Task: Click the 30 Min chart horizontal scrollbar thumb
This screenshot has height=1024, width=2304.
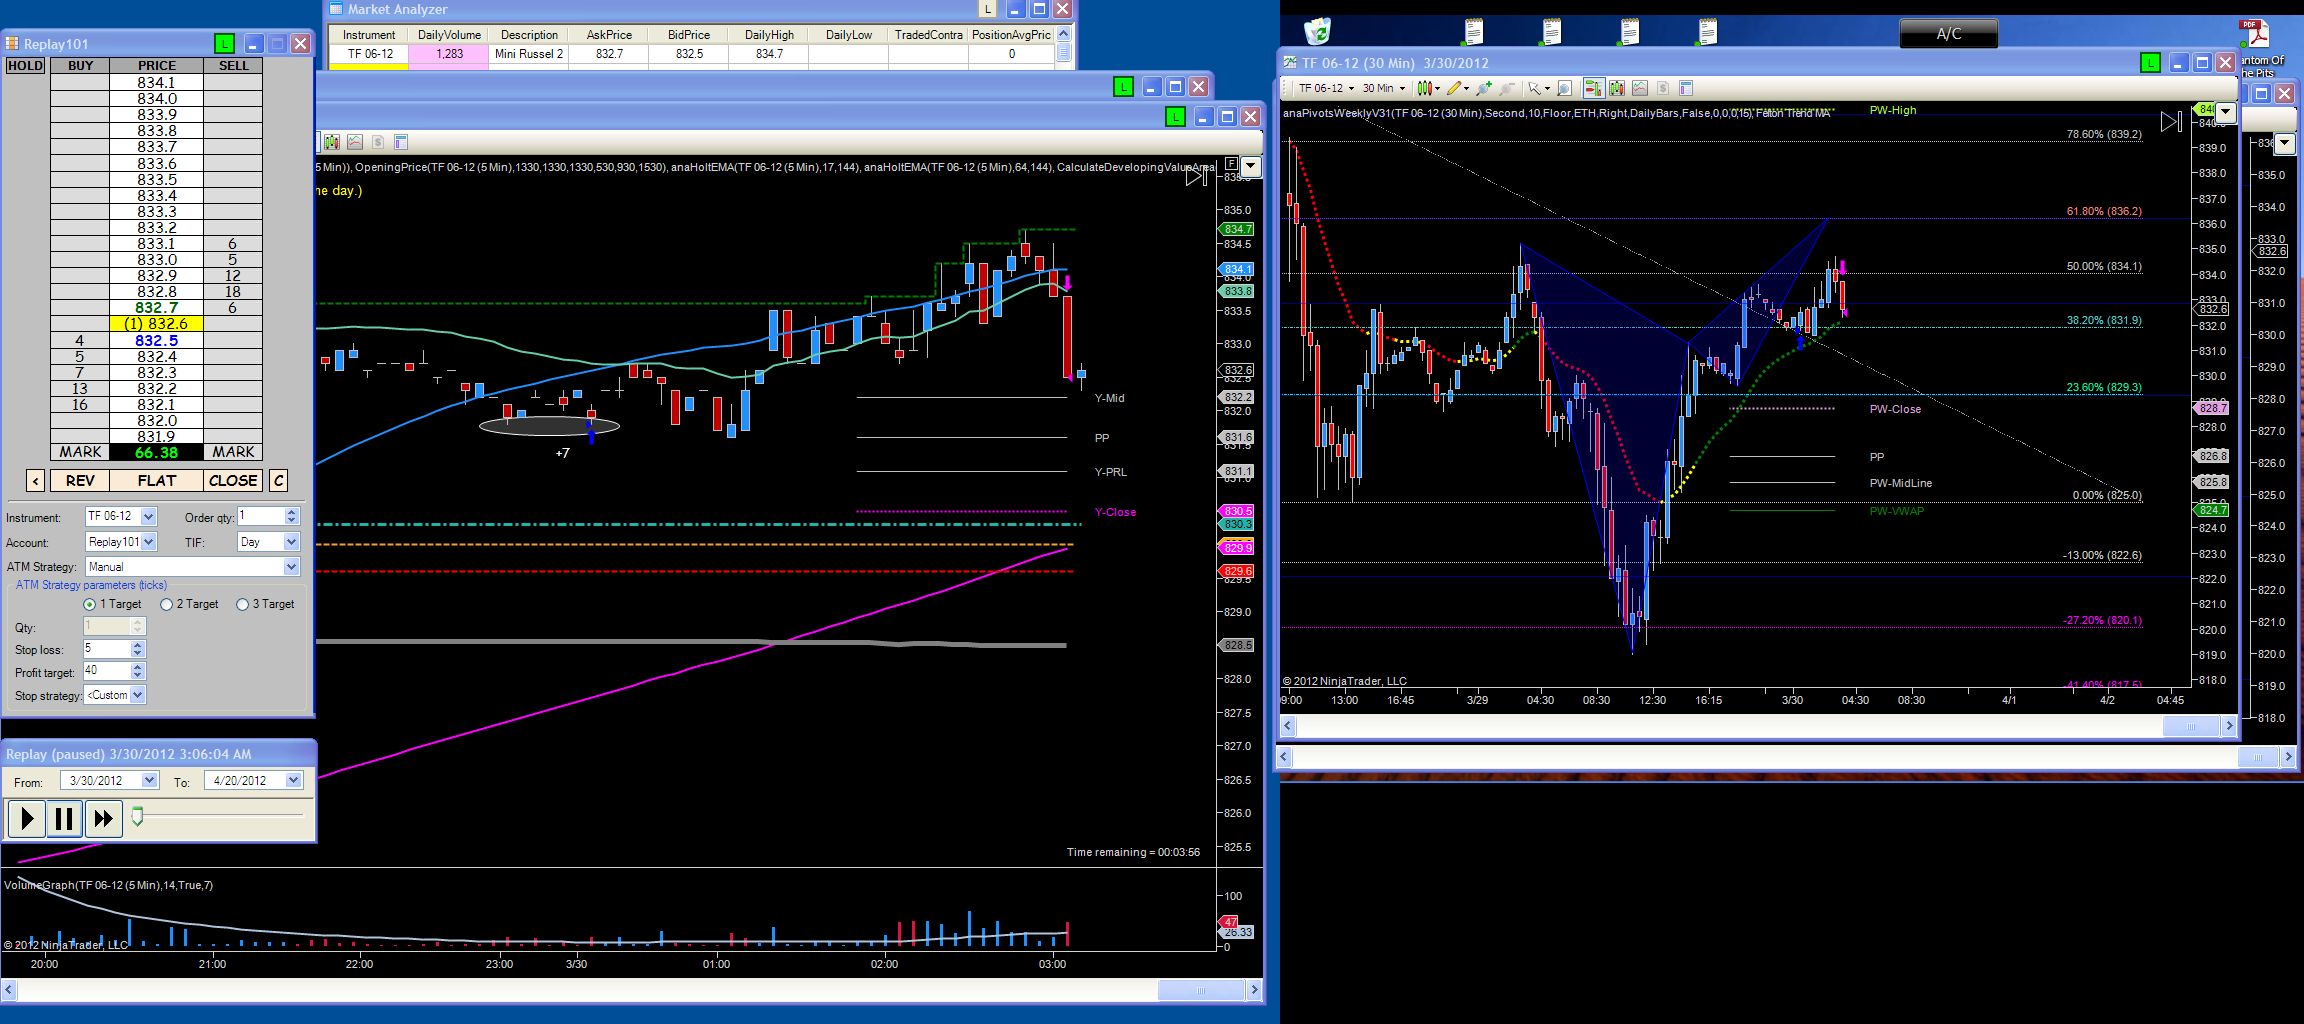Action: pos(2190,727)
